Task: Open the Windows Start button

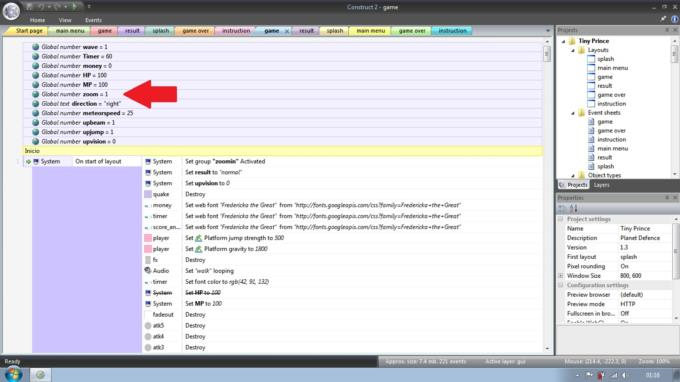Action: [13, 374]
